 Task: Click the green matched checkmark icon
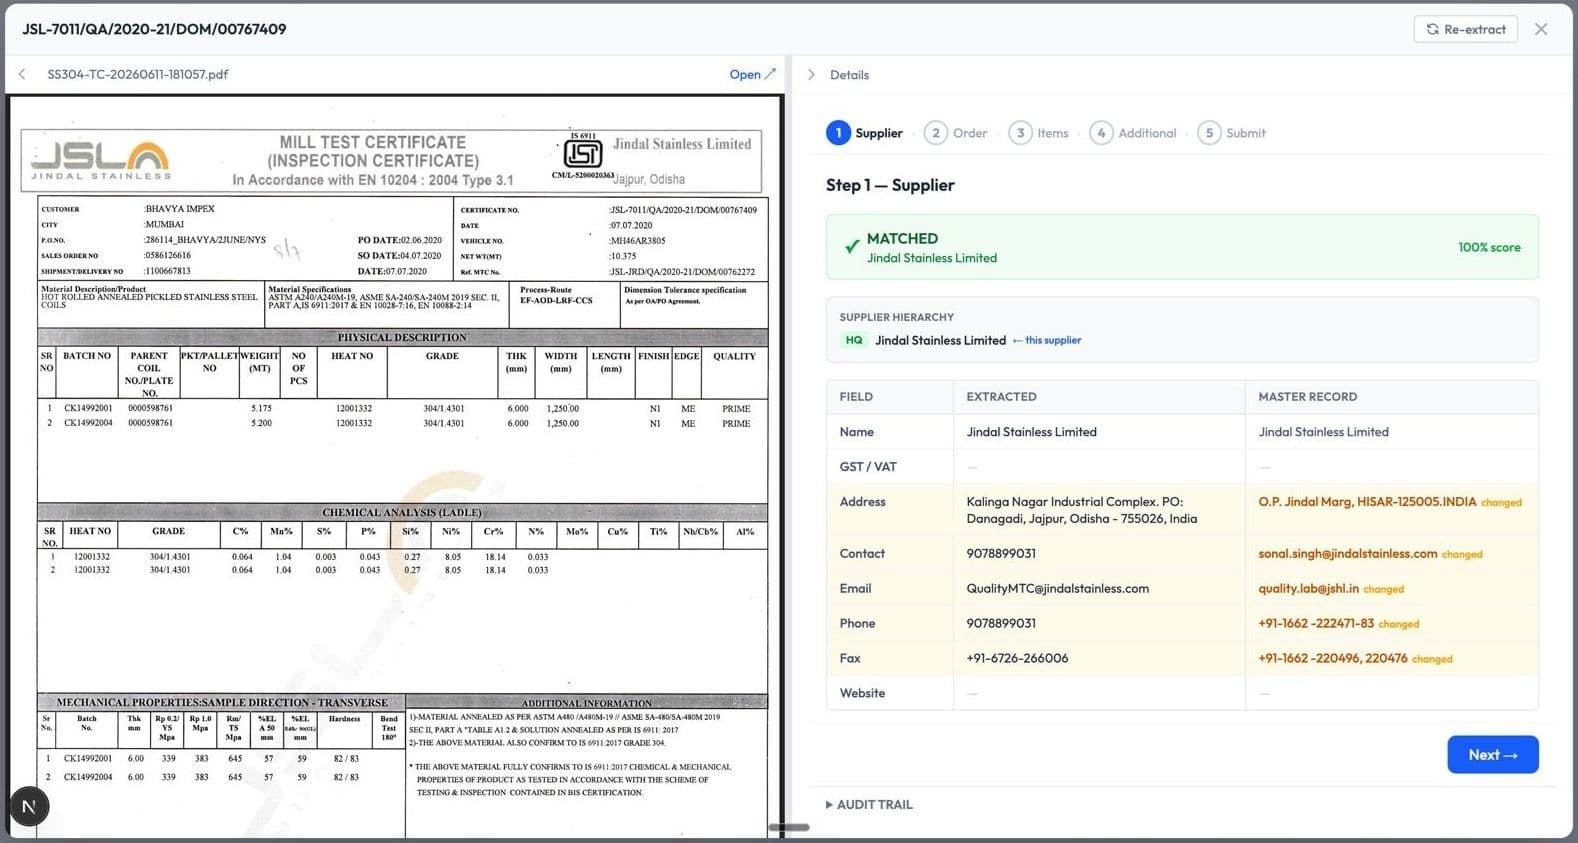pos(852,246)
